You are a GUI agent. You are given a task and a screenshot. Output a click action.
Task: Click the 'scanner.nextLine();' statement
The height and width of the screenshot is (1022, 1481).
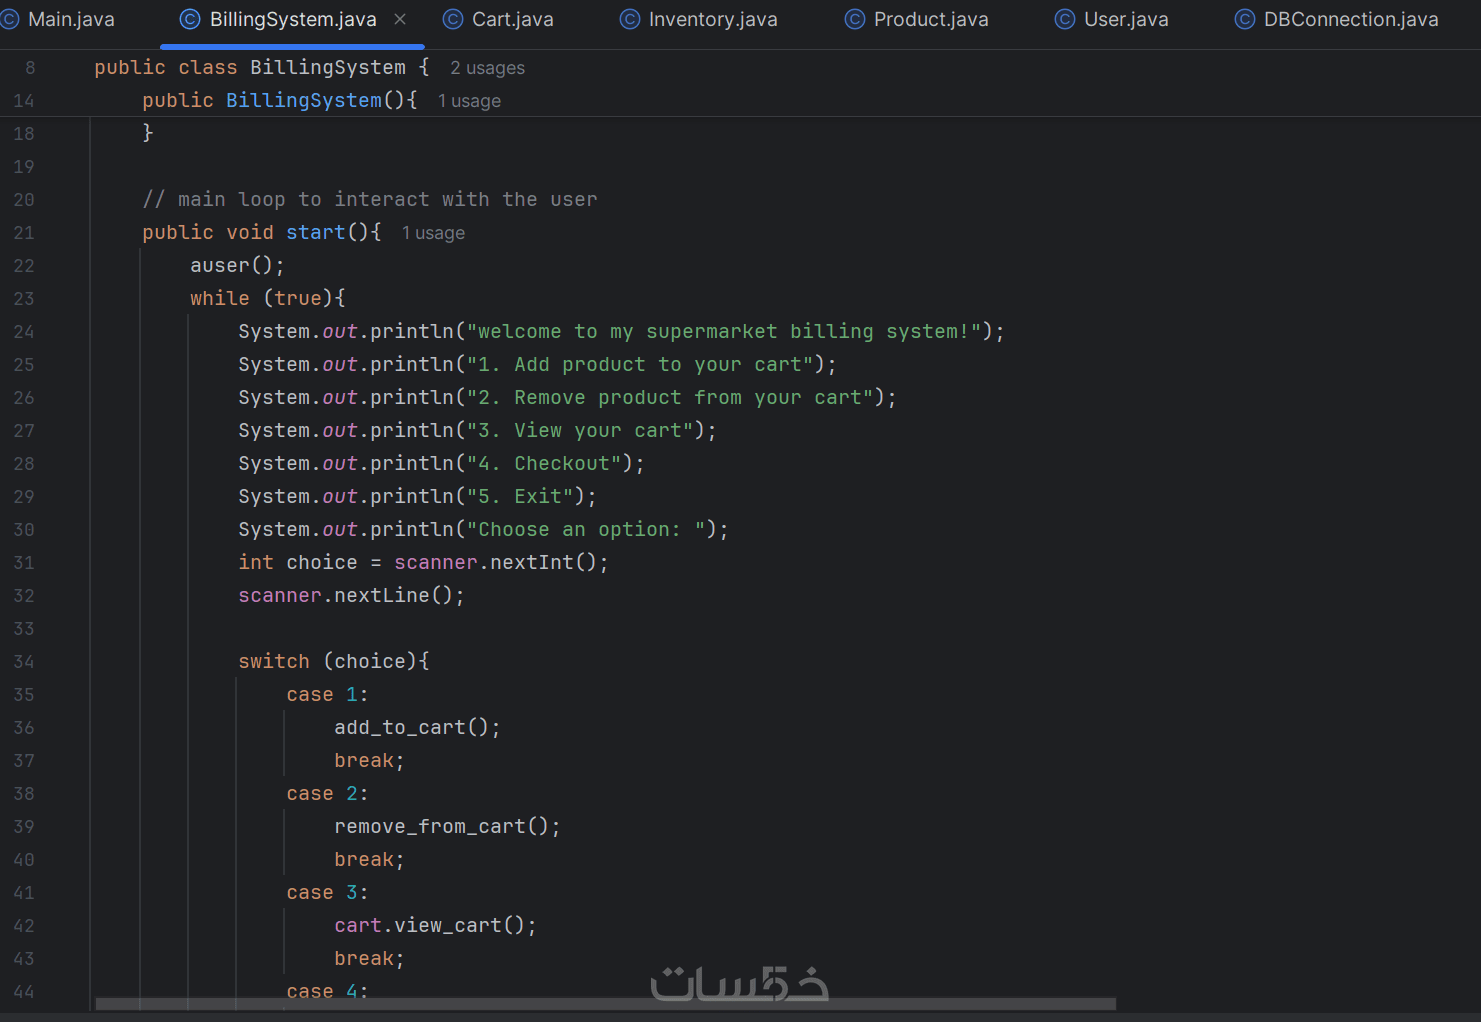(x=351, y=596)
